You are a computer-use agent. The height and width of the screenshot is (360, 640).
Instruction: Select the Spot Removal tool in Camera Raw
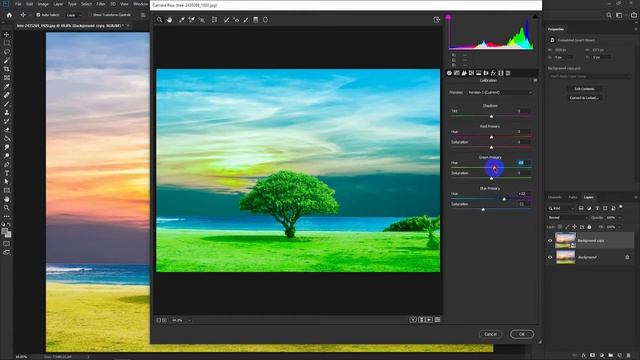click(x=227, y=20)
